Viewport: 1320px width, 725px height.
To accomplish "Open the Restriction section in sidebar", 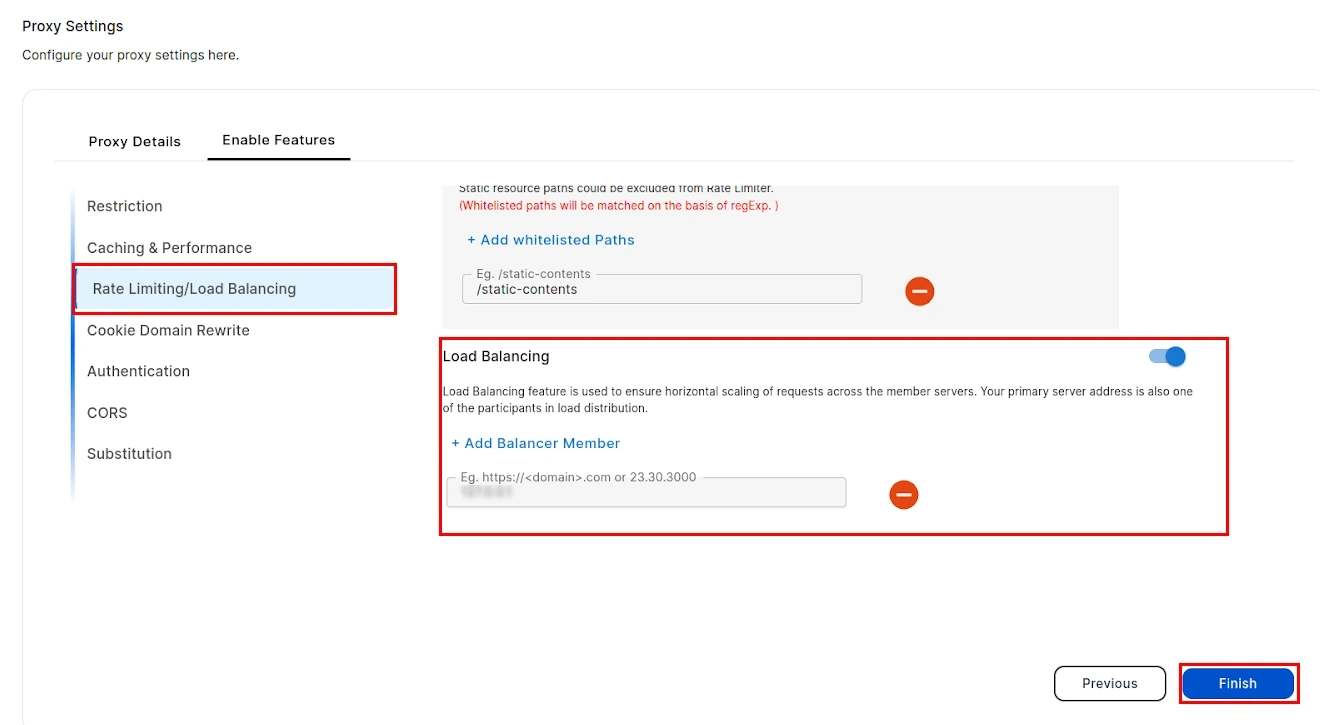I will [x=124, y=206].
